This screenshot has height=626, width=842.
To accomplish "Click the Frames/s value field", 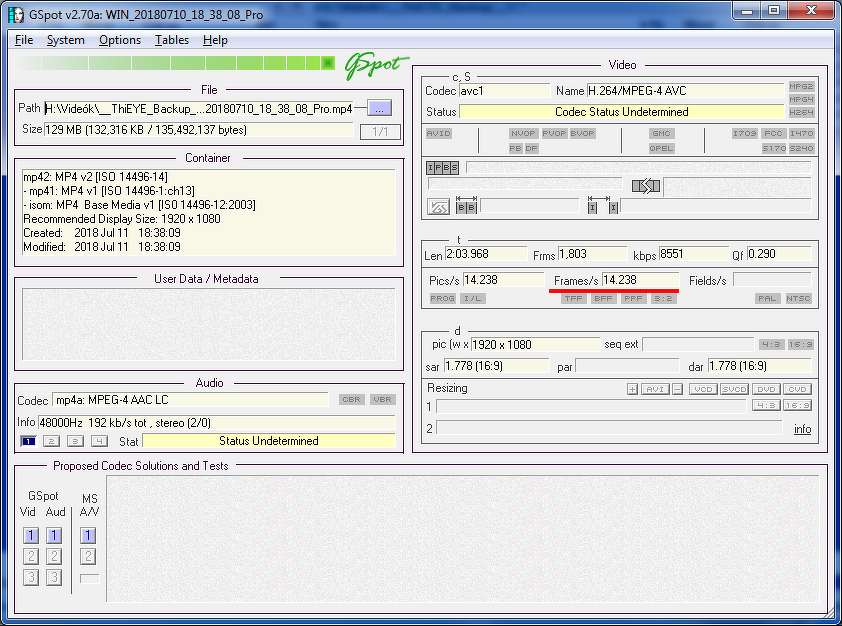I will [x=641, y=280].
